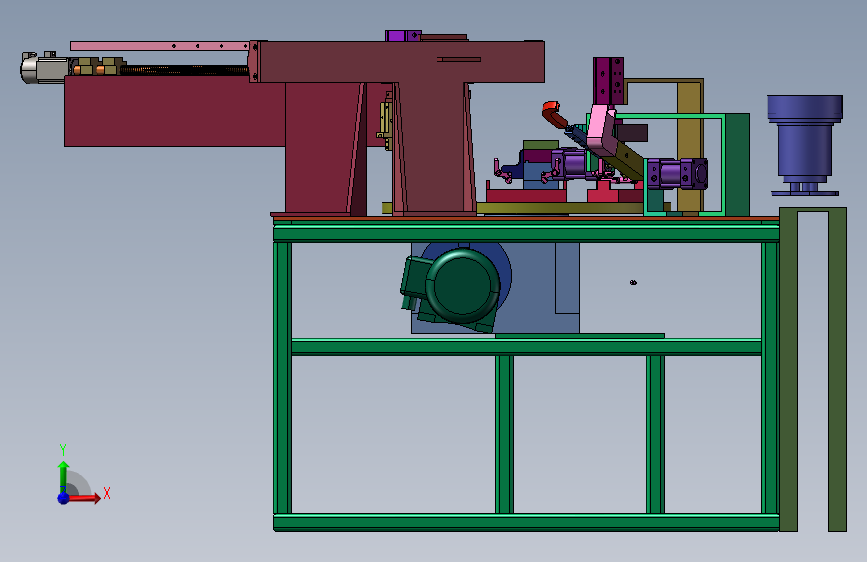Click the red X axis arrow of the triad
The width and height of the screenshot is (867, 562).
coord(83,498)
